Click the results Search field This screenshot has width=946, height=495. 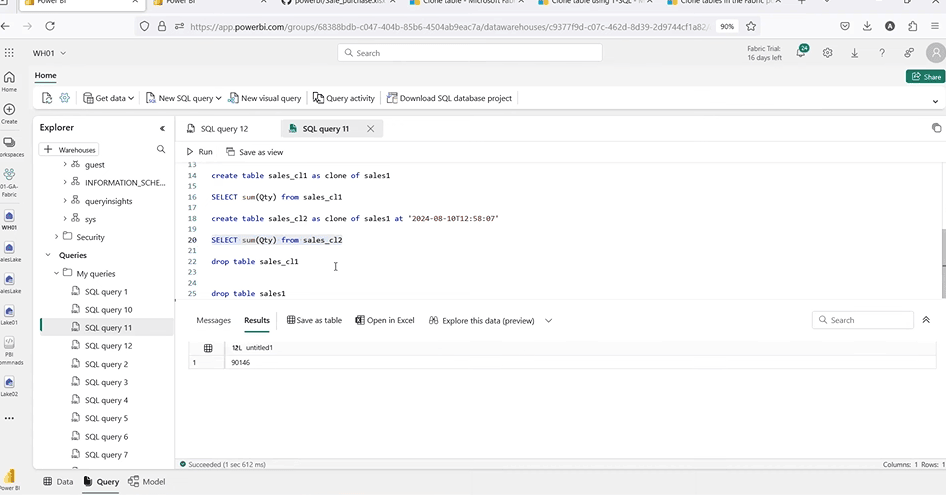863,321
